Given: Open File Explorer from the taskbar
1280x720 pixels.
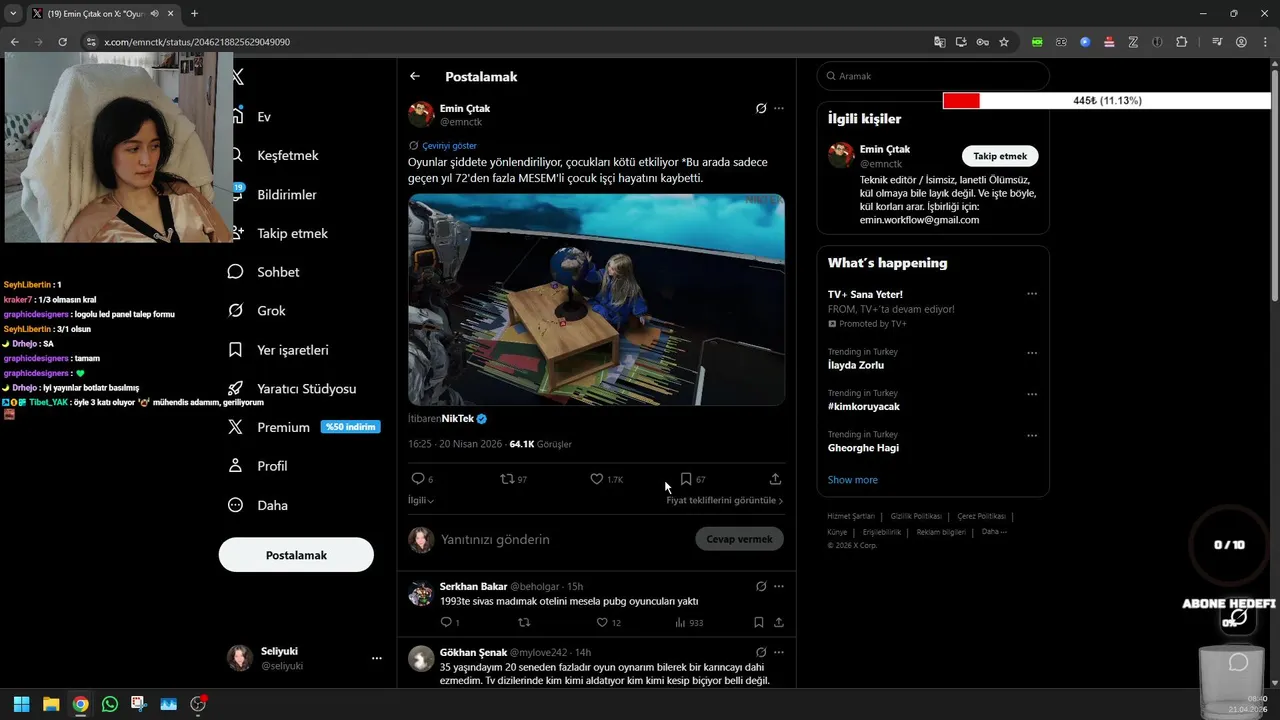Looking at the screenshot, I should pyautogui.click(x=51, y=704).
